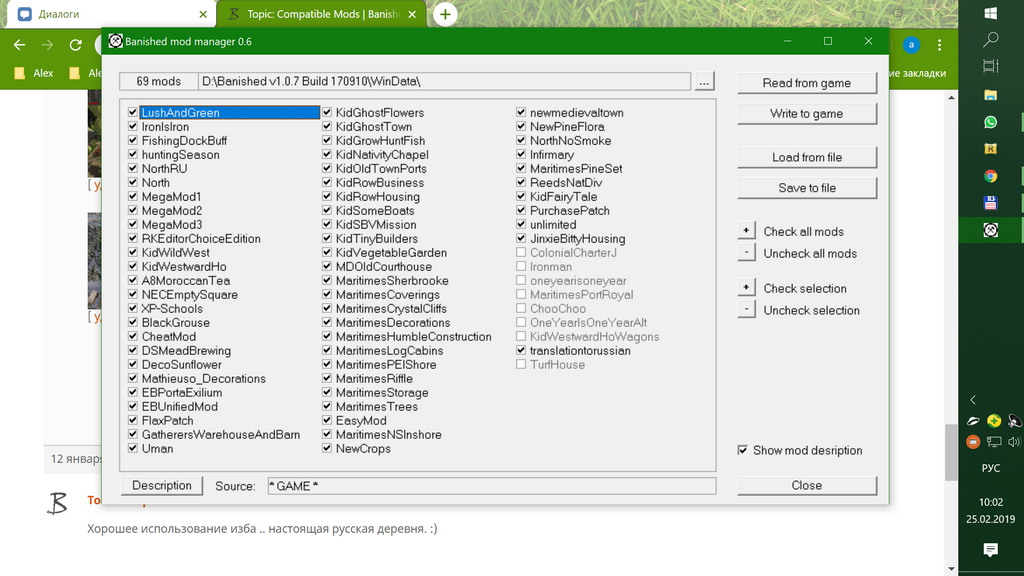Viewport: 1024px width, 576px height.
Task: Click the minus icon for Uncheck selection
Action: click(746, 310)
